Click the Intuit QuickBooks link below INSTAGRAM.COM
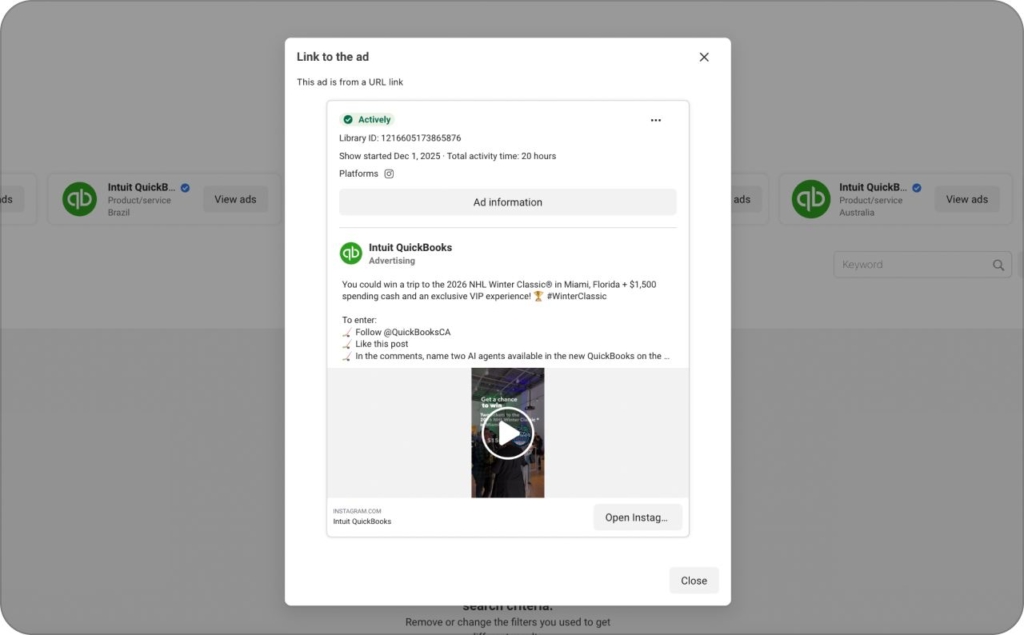The image size is (1024, 635). point(361,521)
